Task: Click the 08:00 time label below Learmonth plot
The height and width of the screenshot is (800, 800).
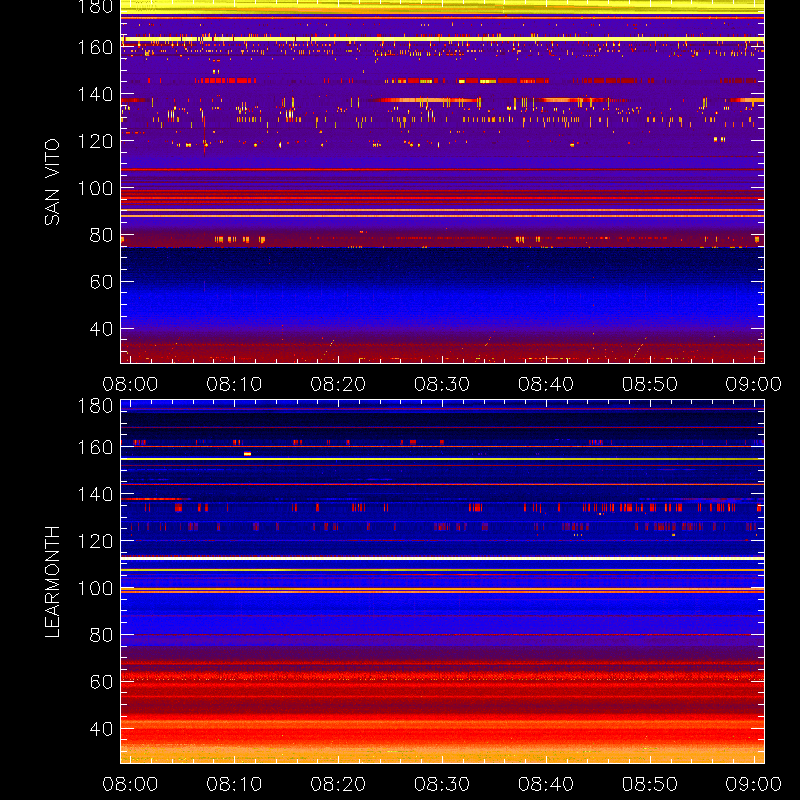Action: (x=130, y=784)
